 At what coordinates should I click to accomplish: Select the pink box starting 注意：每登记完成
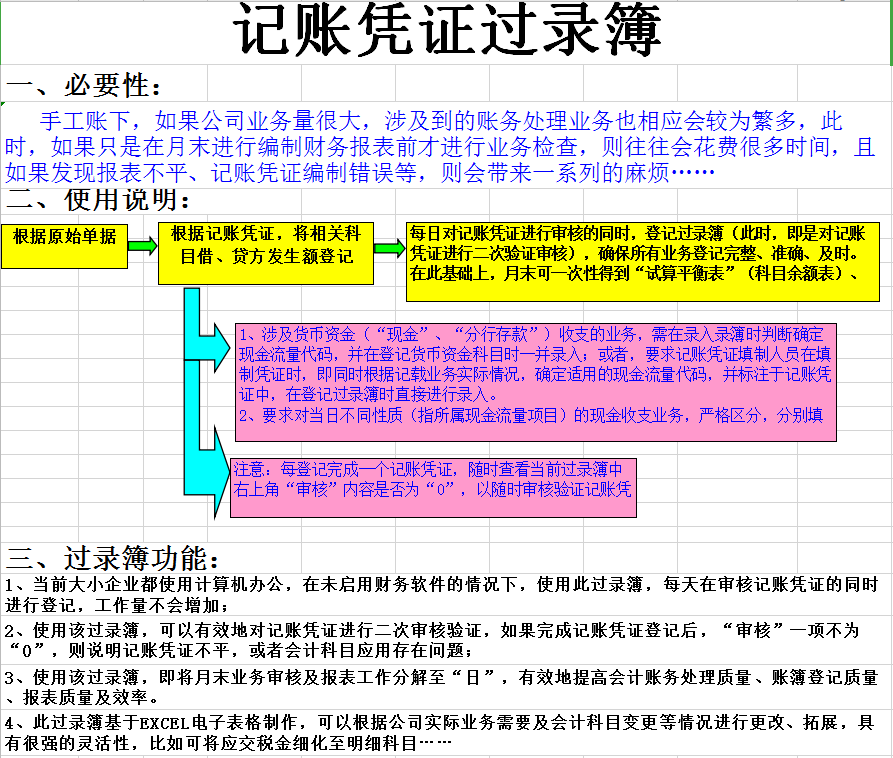pos(433,488)
